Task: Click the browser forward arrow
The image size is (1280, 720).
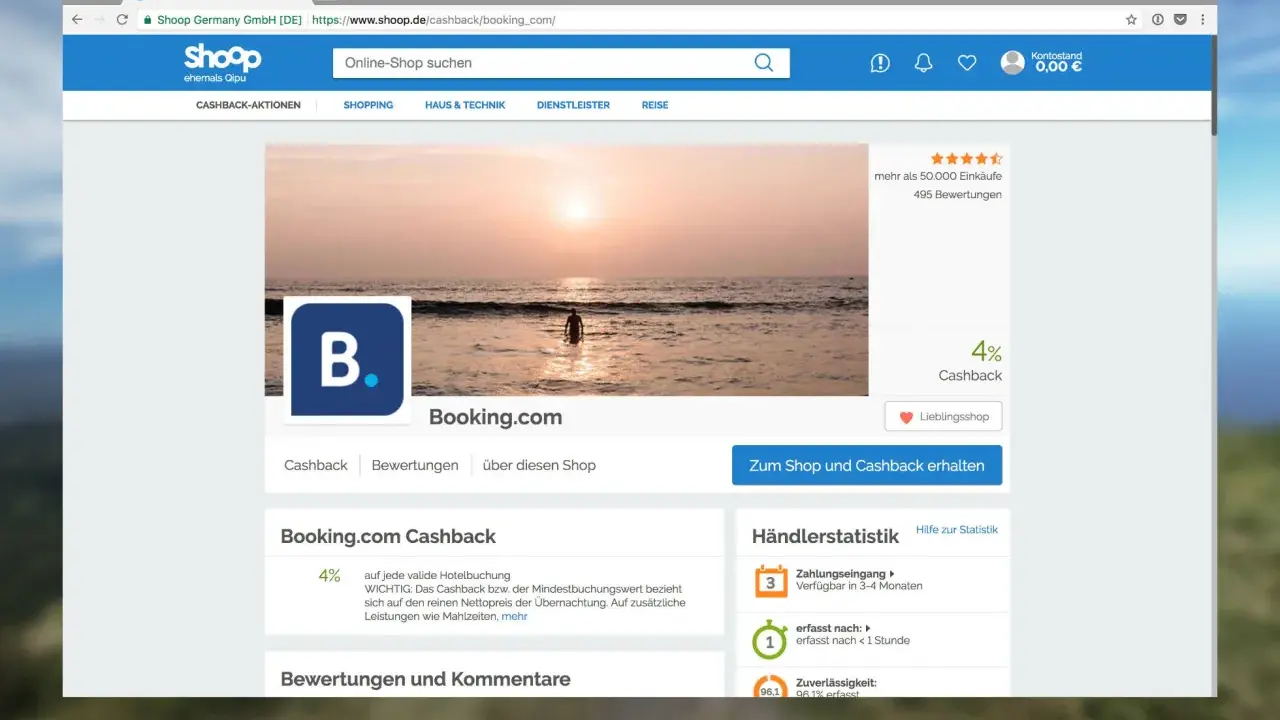Action: click(x=99, y=19)
